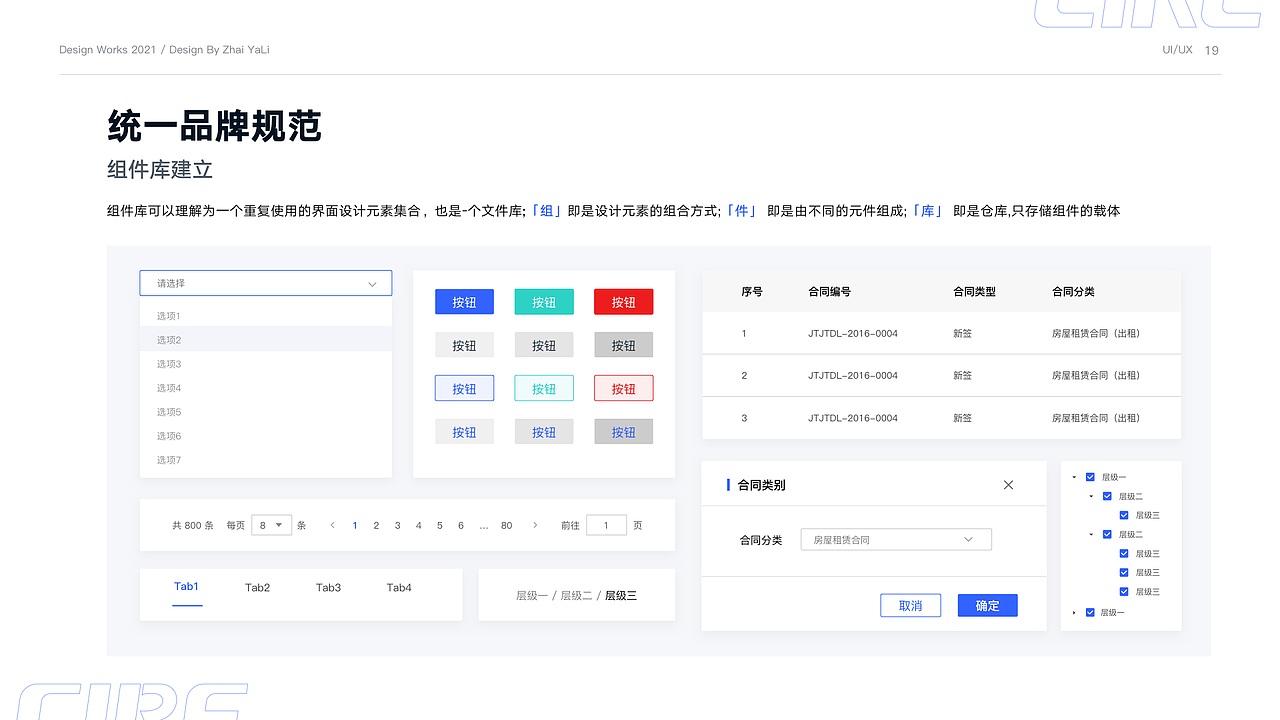Click the teal-outlined 按钮 button
The width and height of the screenshot is (1280, 720).
tap(544, 388)
